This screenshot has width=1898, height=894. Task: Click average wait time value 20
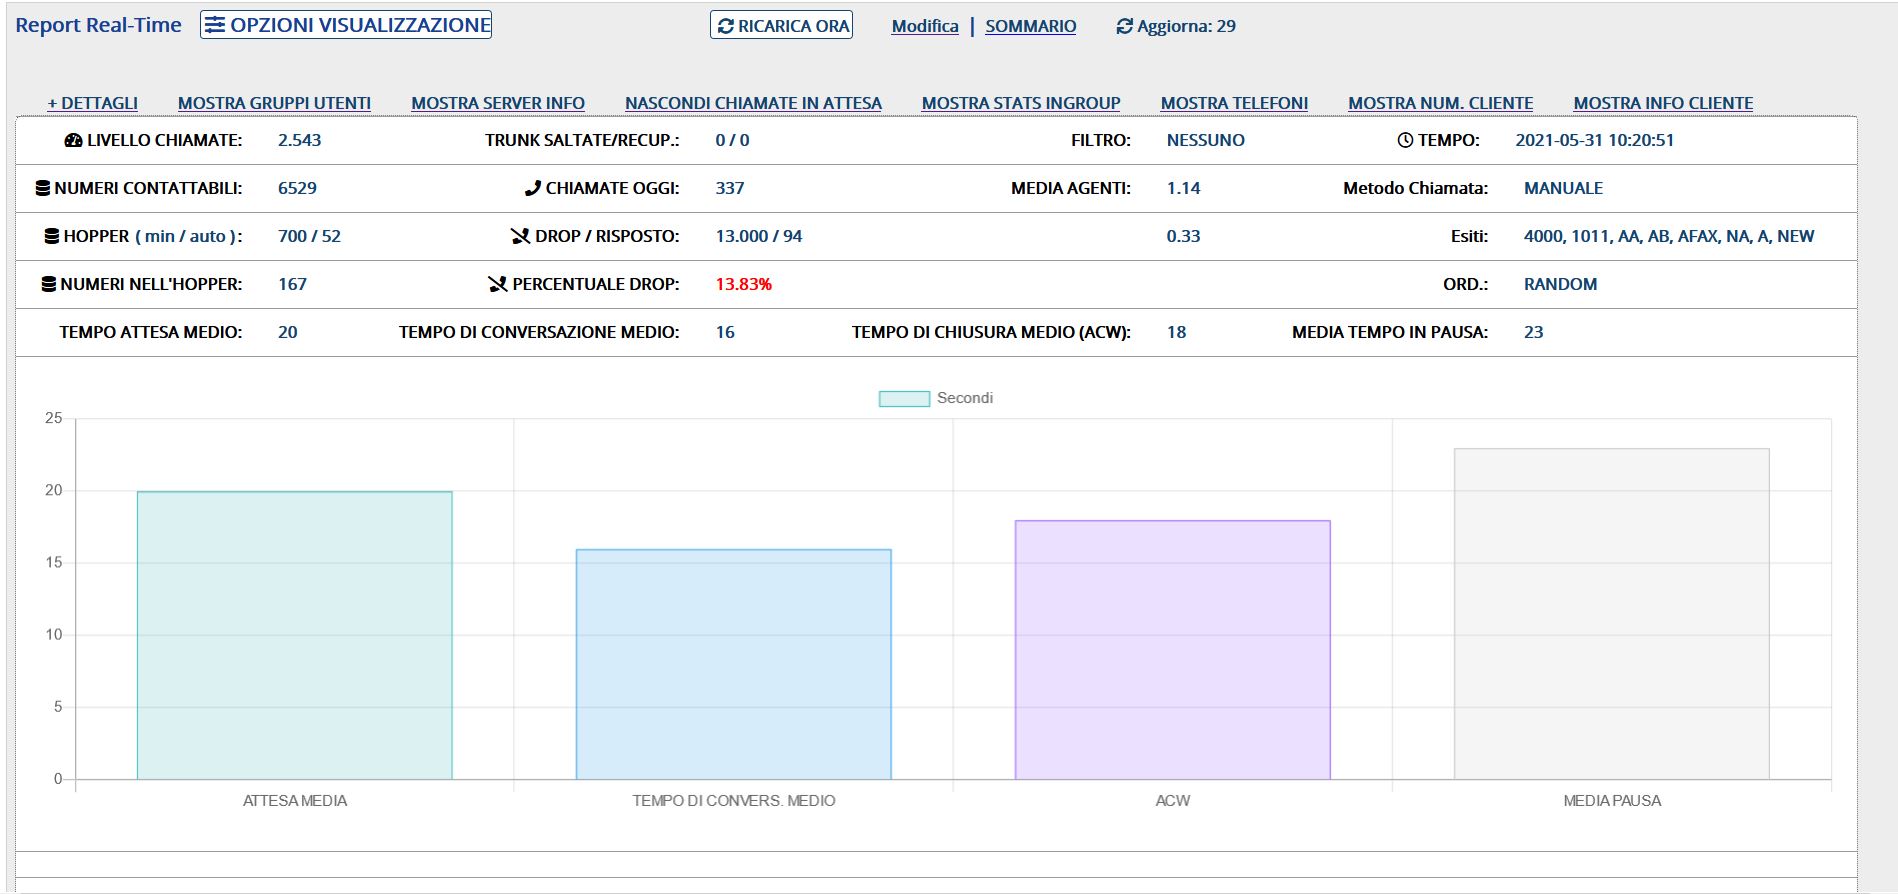288,332
